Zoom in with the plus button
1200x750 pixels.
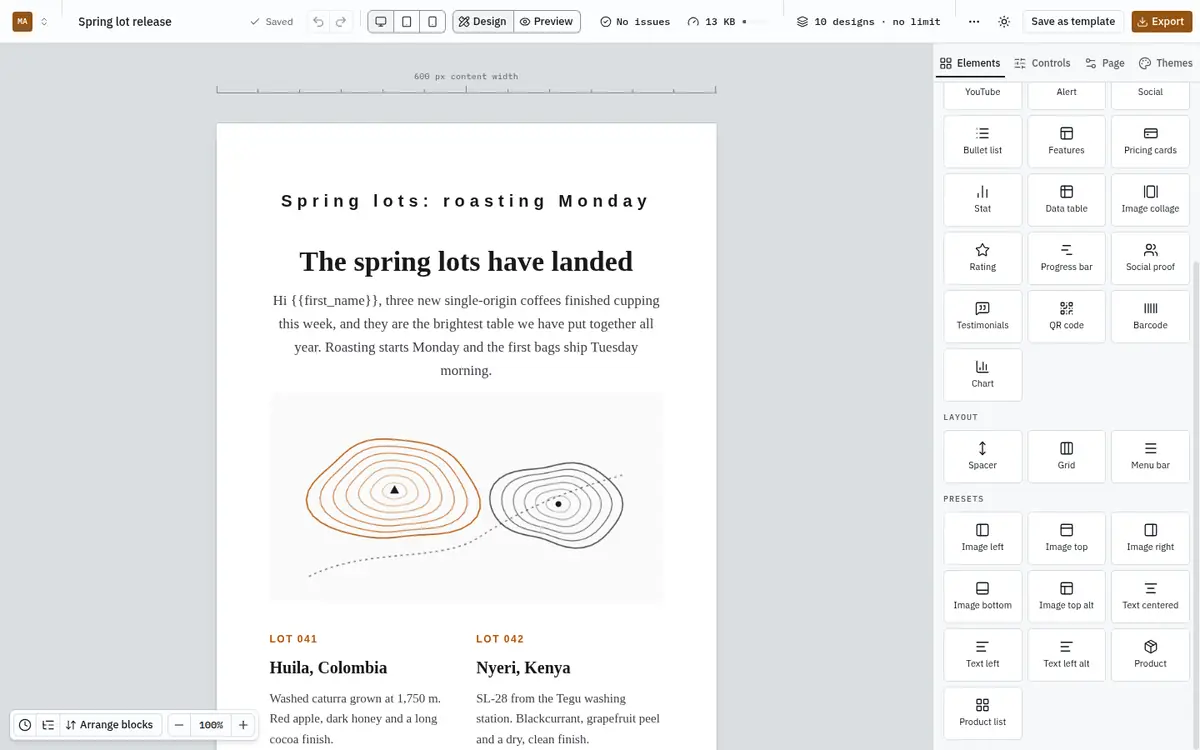243,725
